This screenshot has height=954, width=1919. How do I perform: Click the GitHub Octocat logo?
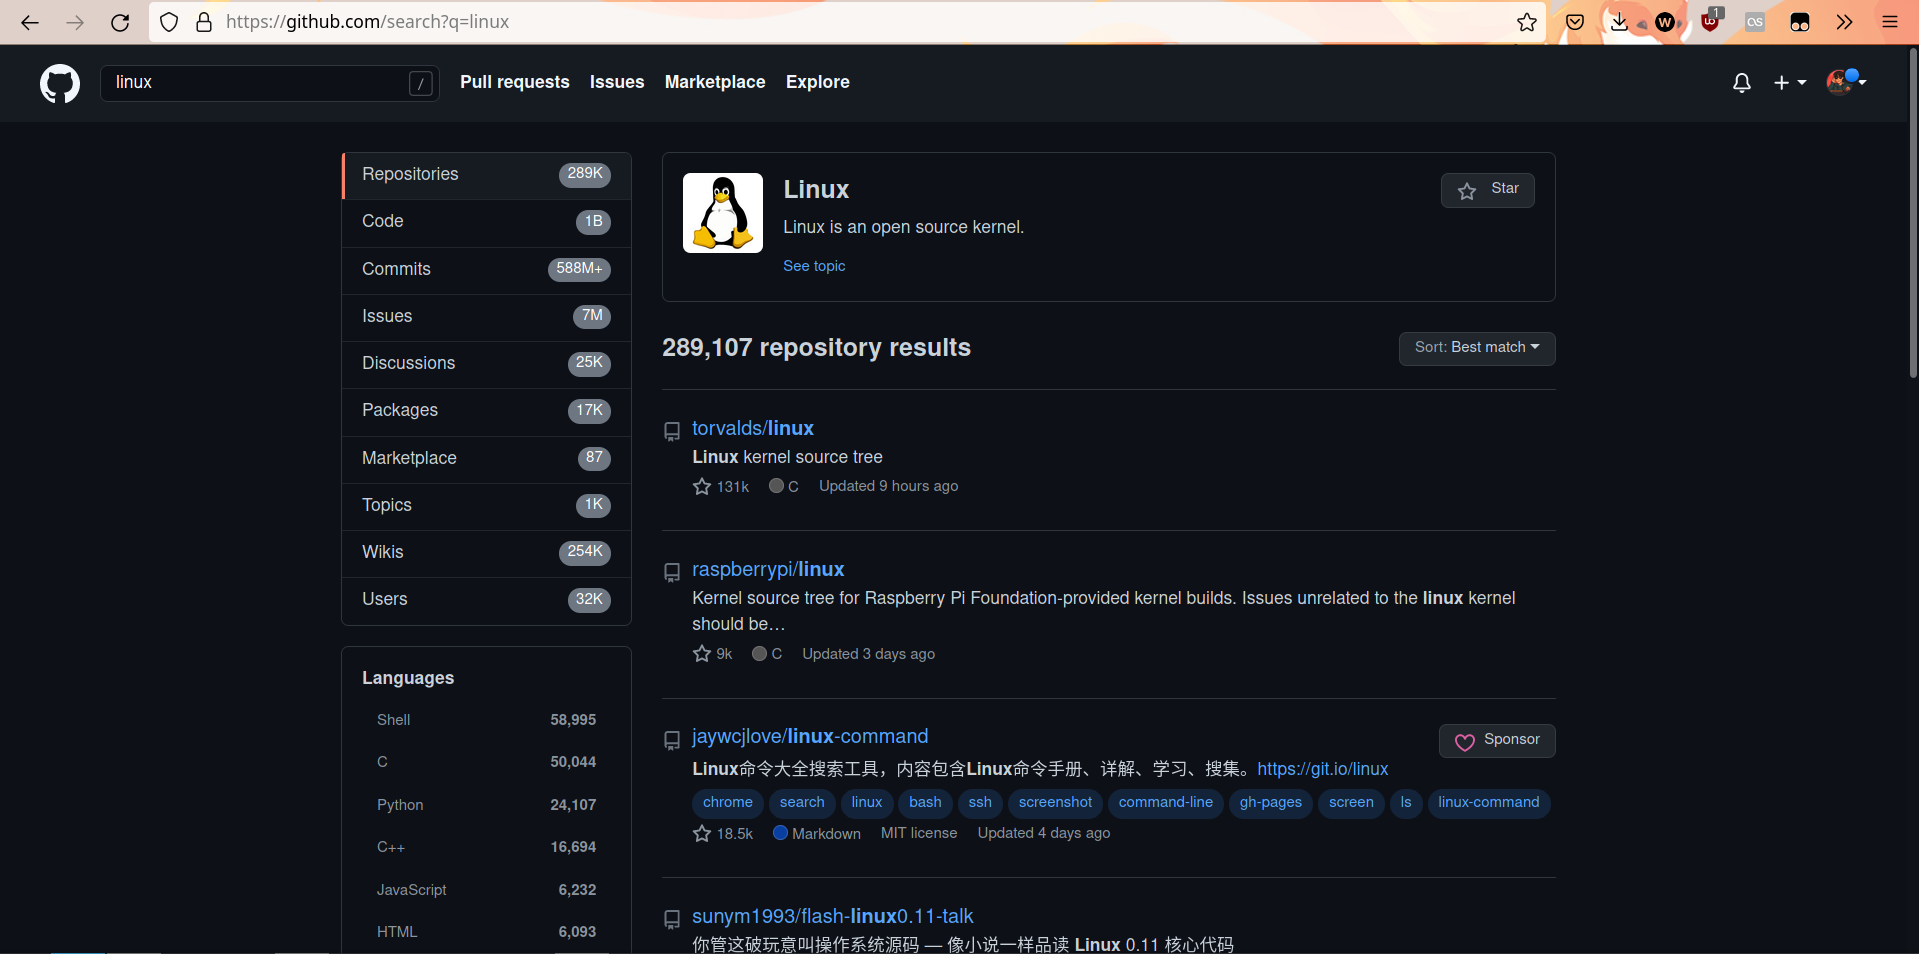click(60, 83)
